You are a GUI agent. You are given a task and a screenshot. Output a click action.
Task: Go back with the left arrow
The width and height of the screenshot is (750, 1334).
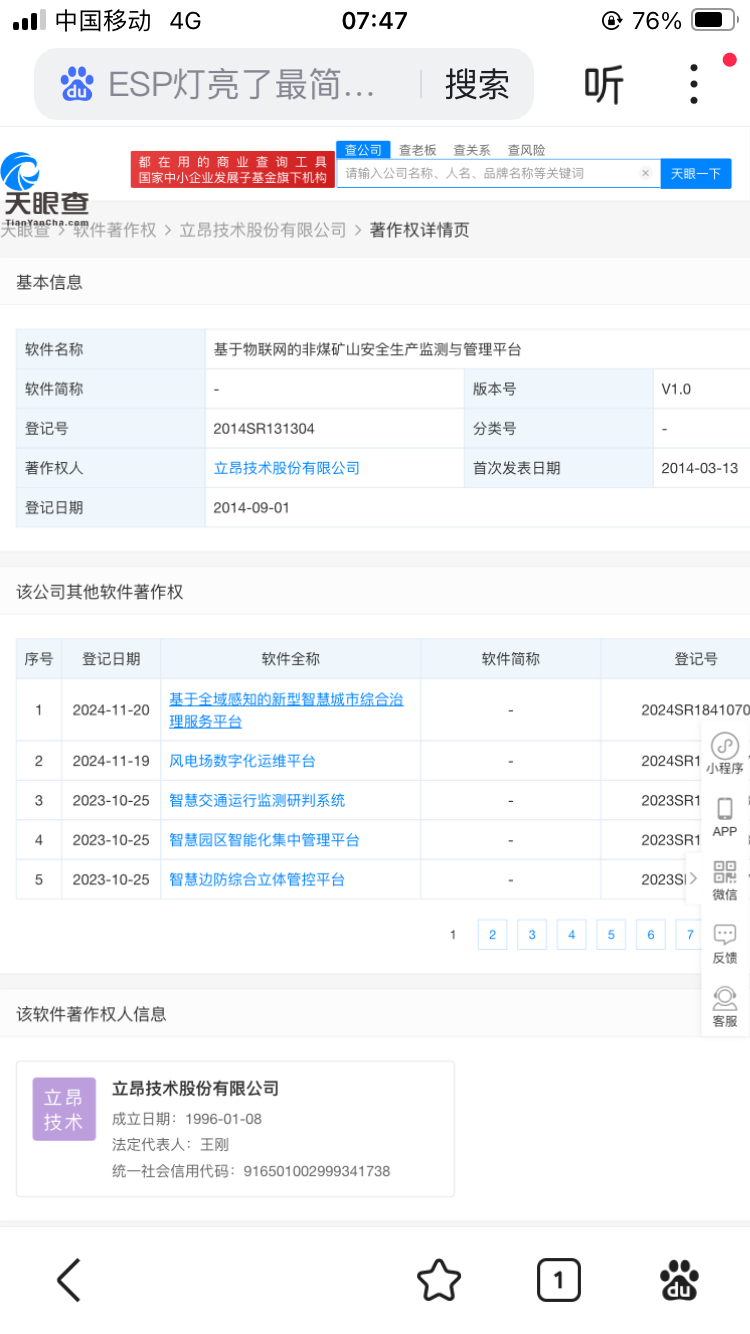tap(68, 1280)
